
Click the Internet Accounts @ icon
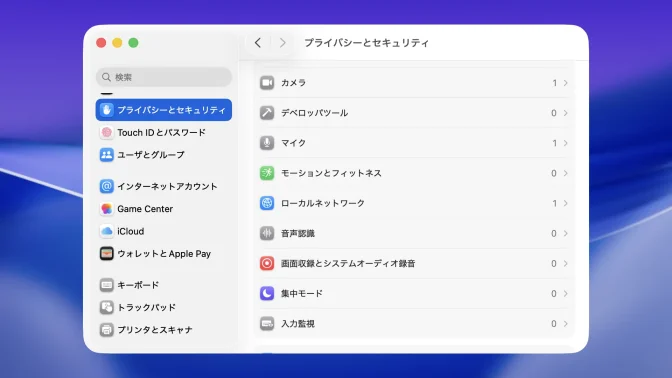107,186
